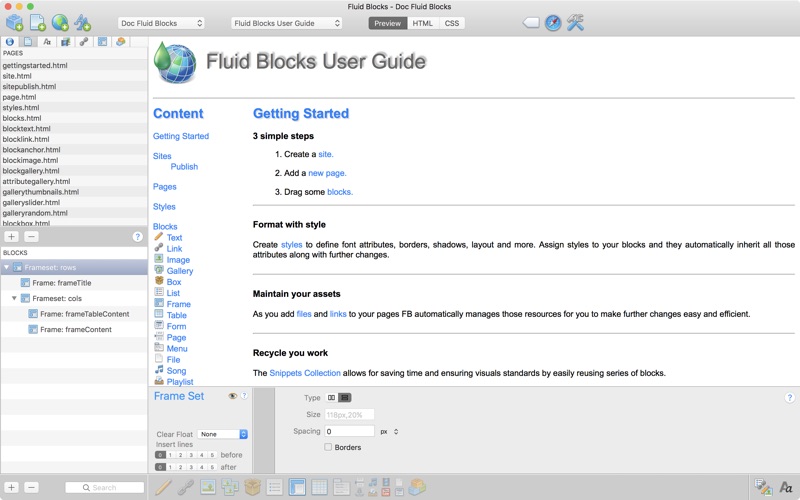The image size is (800, 500).
Task: Select the Frame: frameContent block
Action: (76, 330)
